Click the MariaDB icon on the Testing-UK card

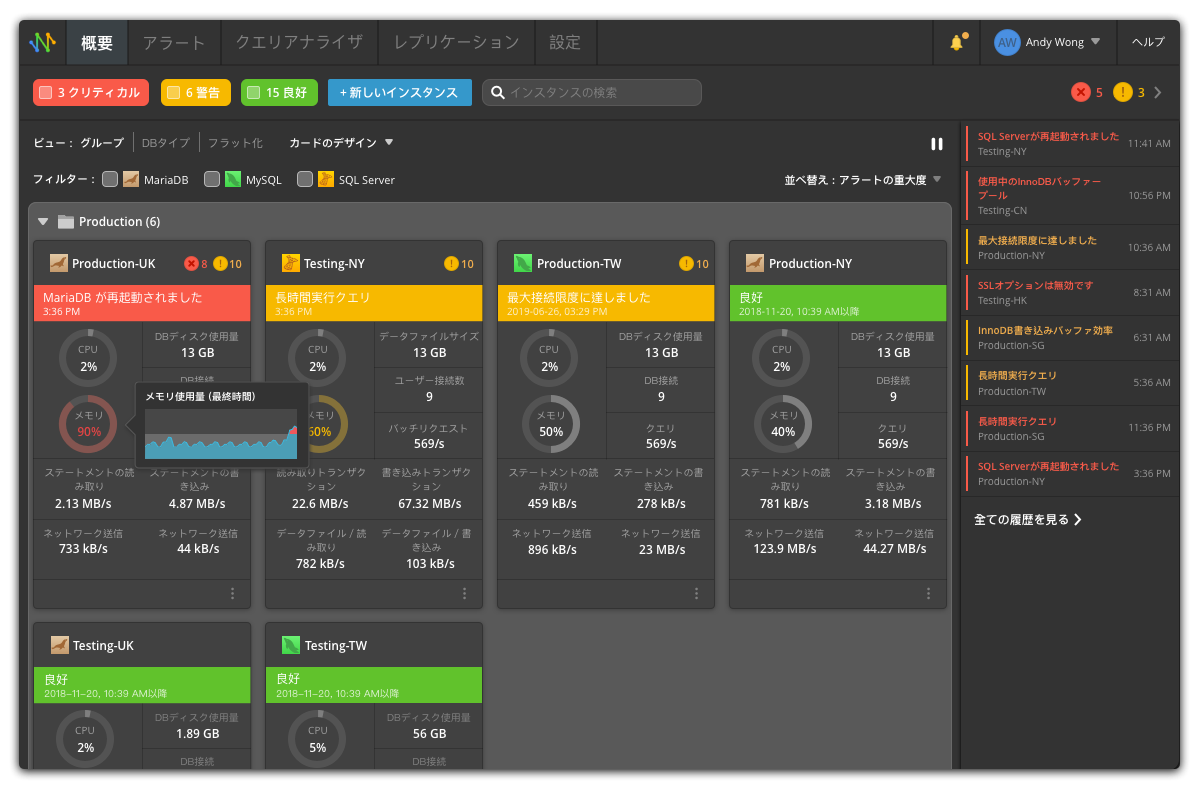[x=59, y=645]
